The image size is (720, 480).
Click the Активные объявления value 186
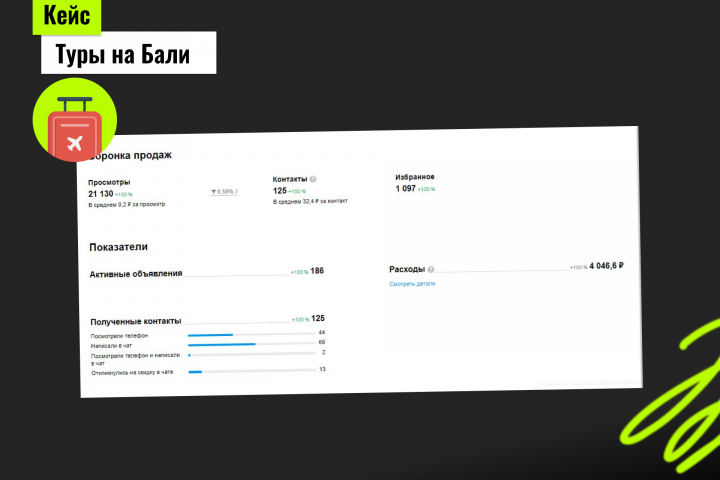317,271
